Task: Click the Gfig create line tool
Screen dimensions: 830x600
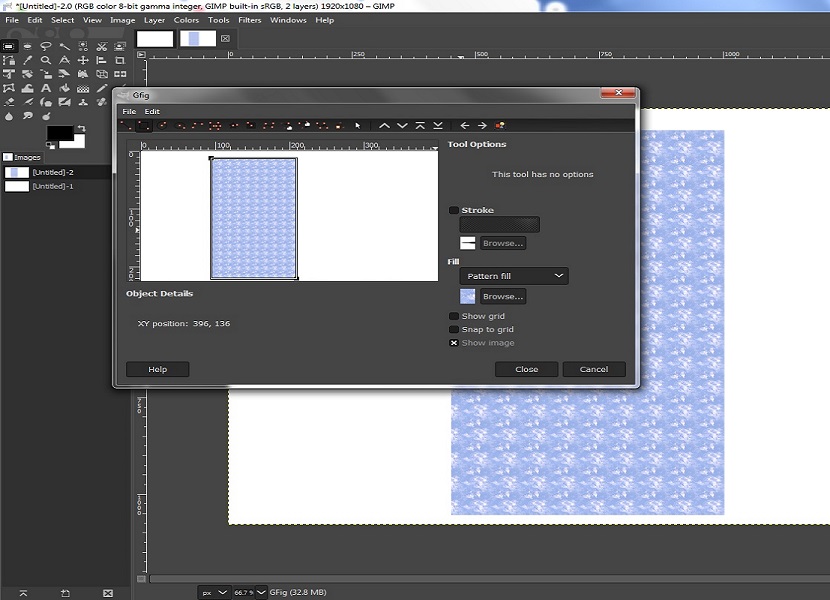Action: (128, 126)
